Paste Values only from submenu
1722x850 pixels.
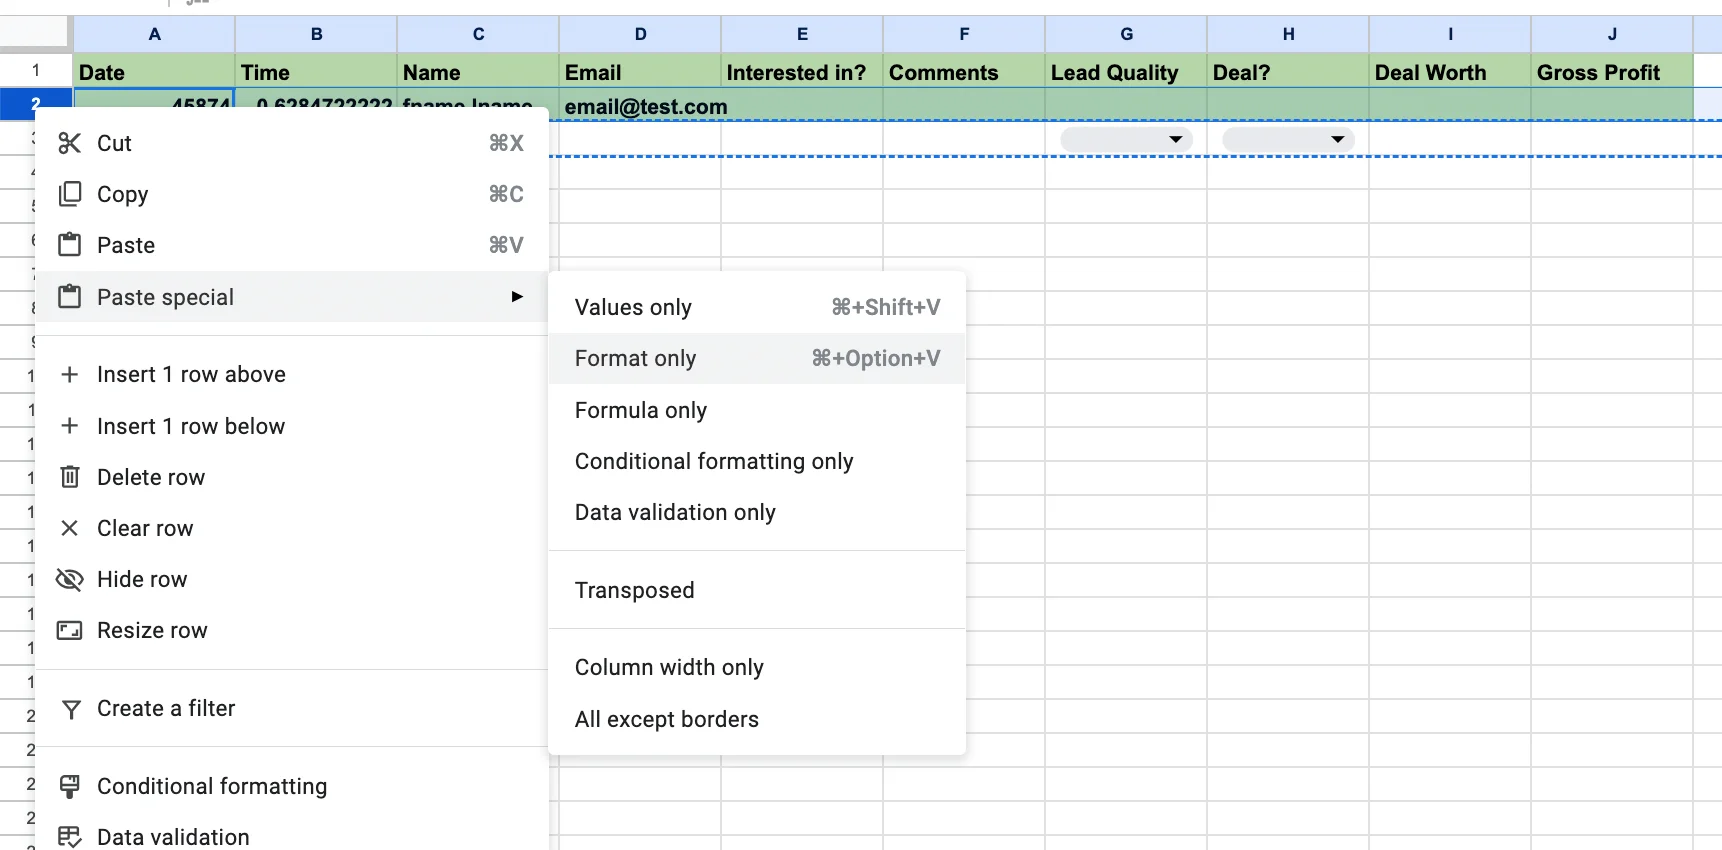(x=757, y=307)
